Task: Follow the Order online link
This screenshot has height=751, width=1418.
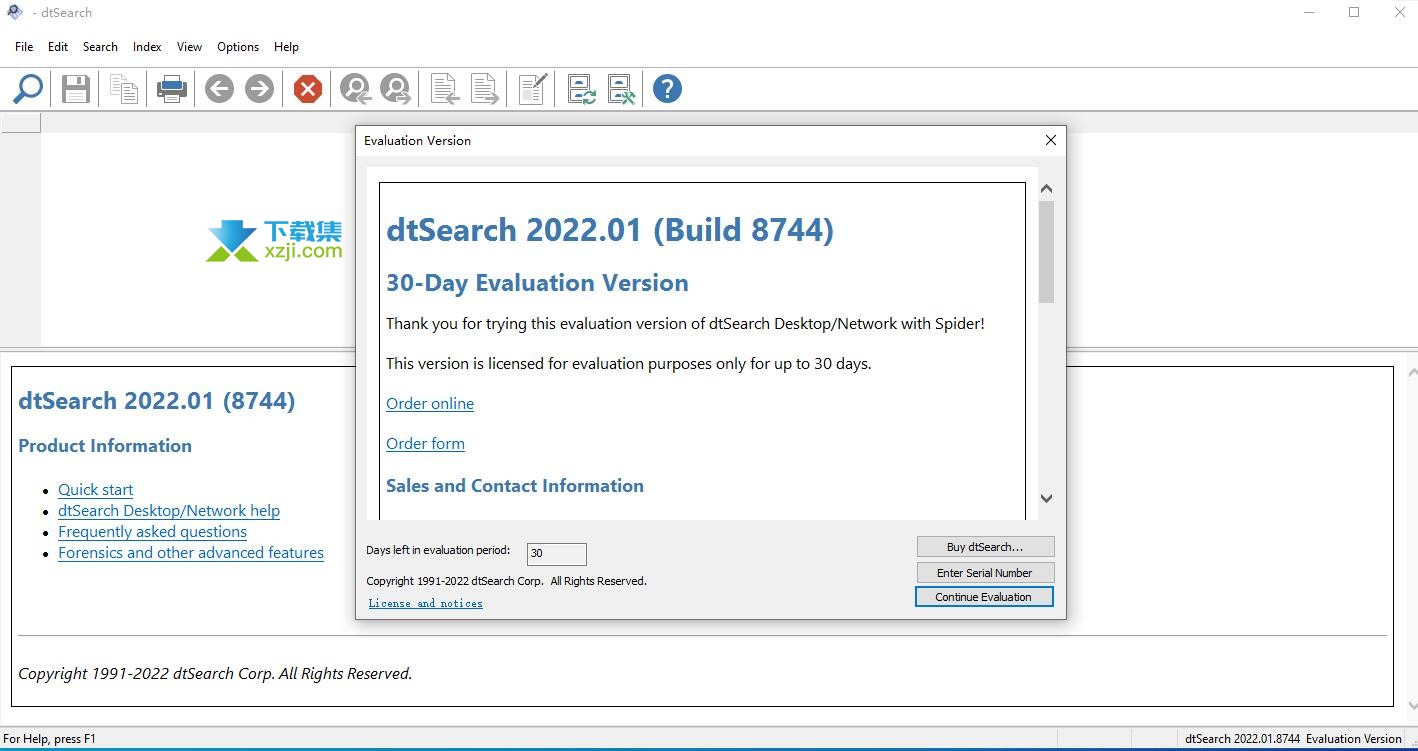Action: click(x=430, y=404)
